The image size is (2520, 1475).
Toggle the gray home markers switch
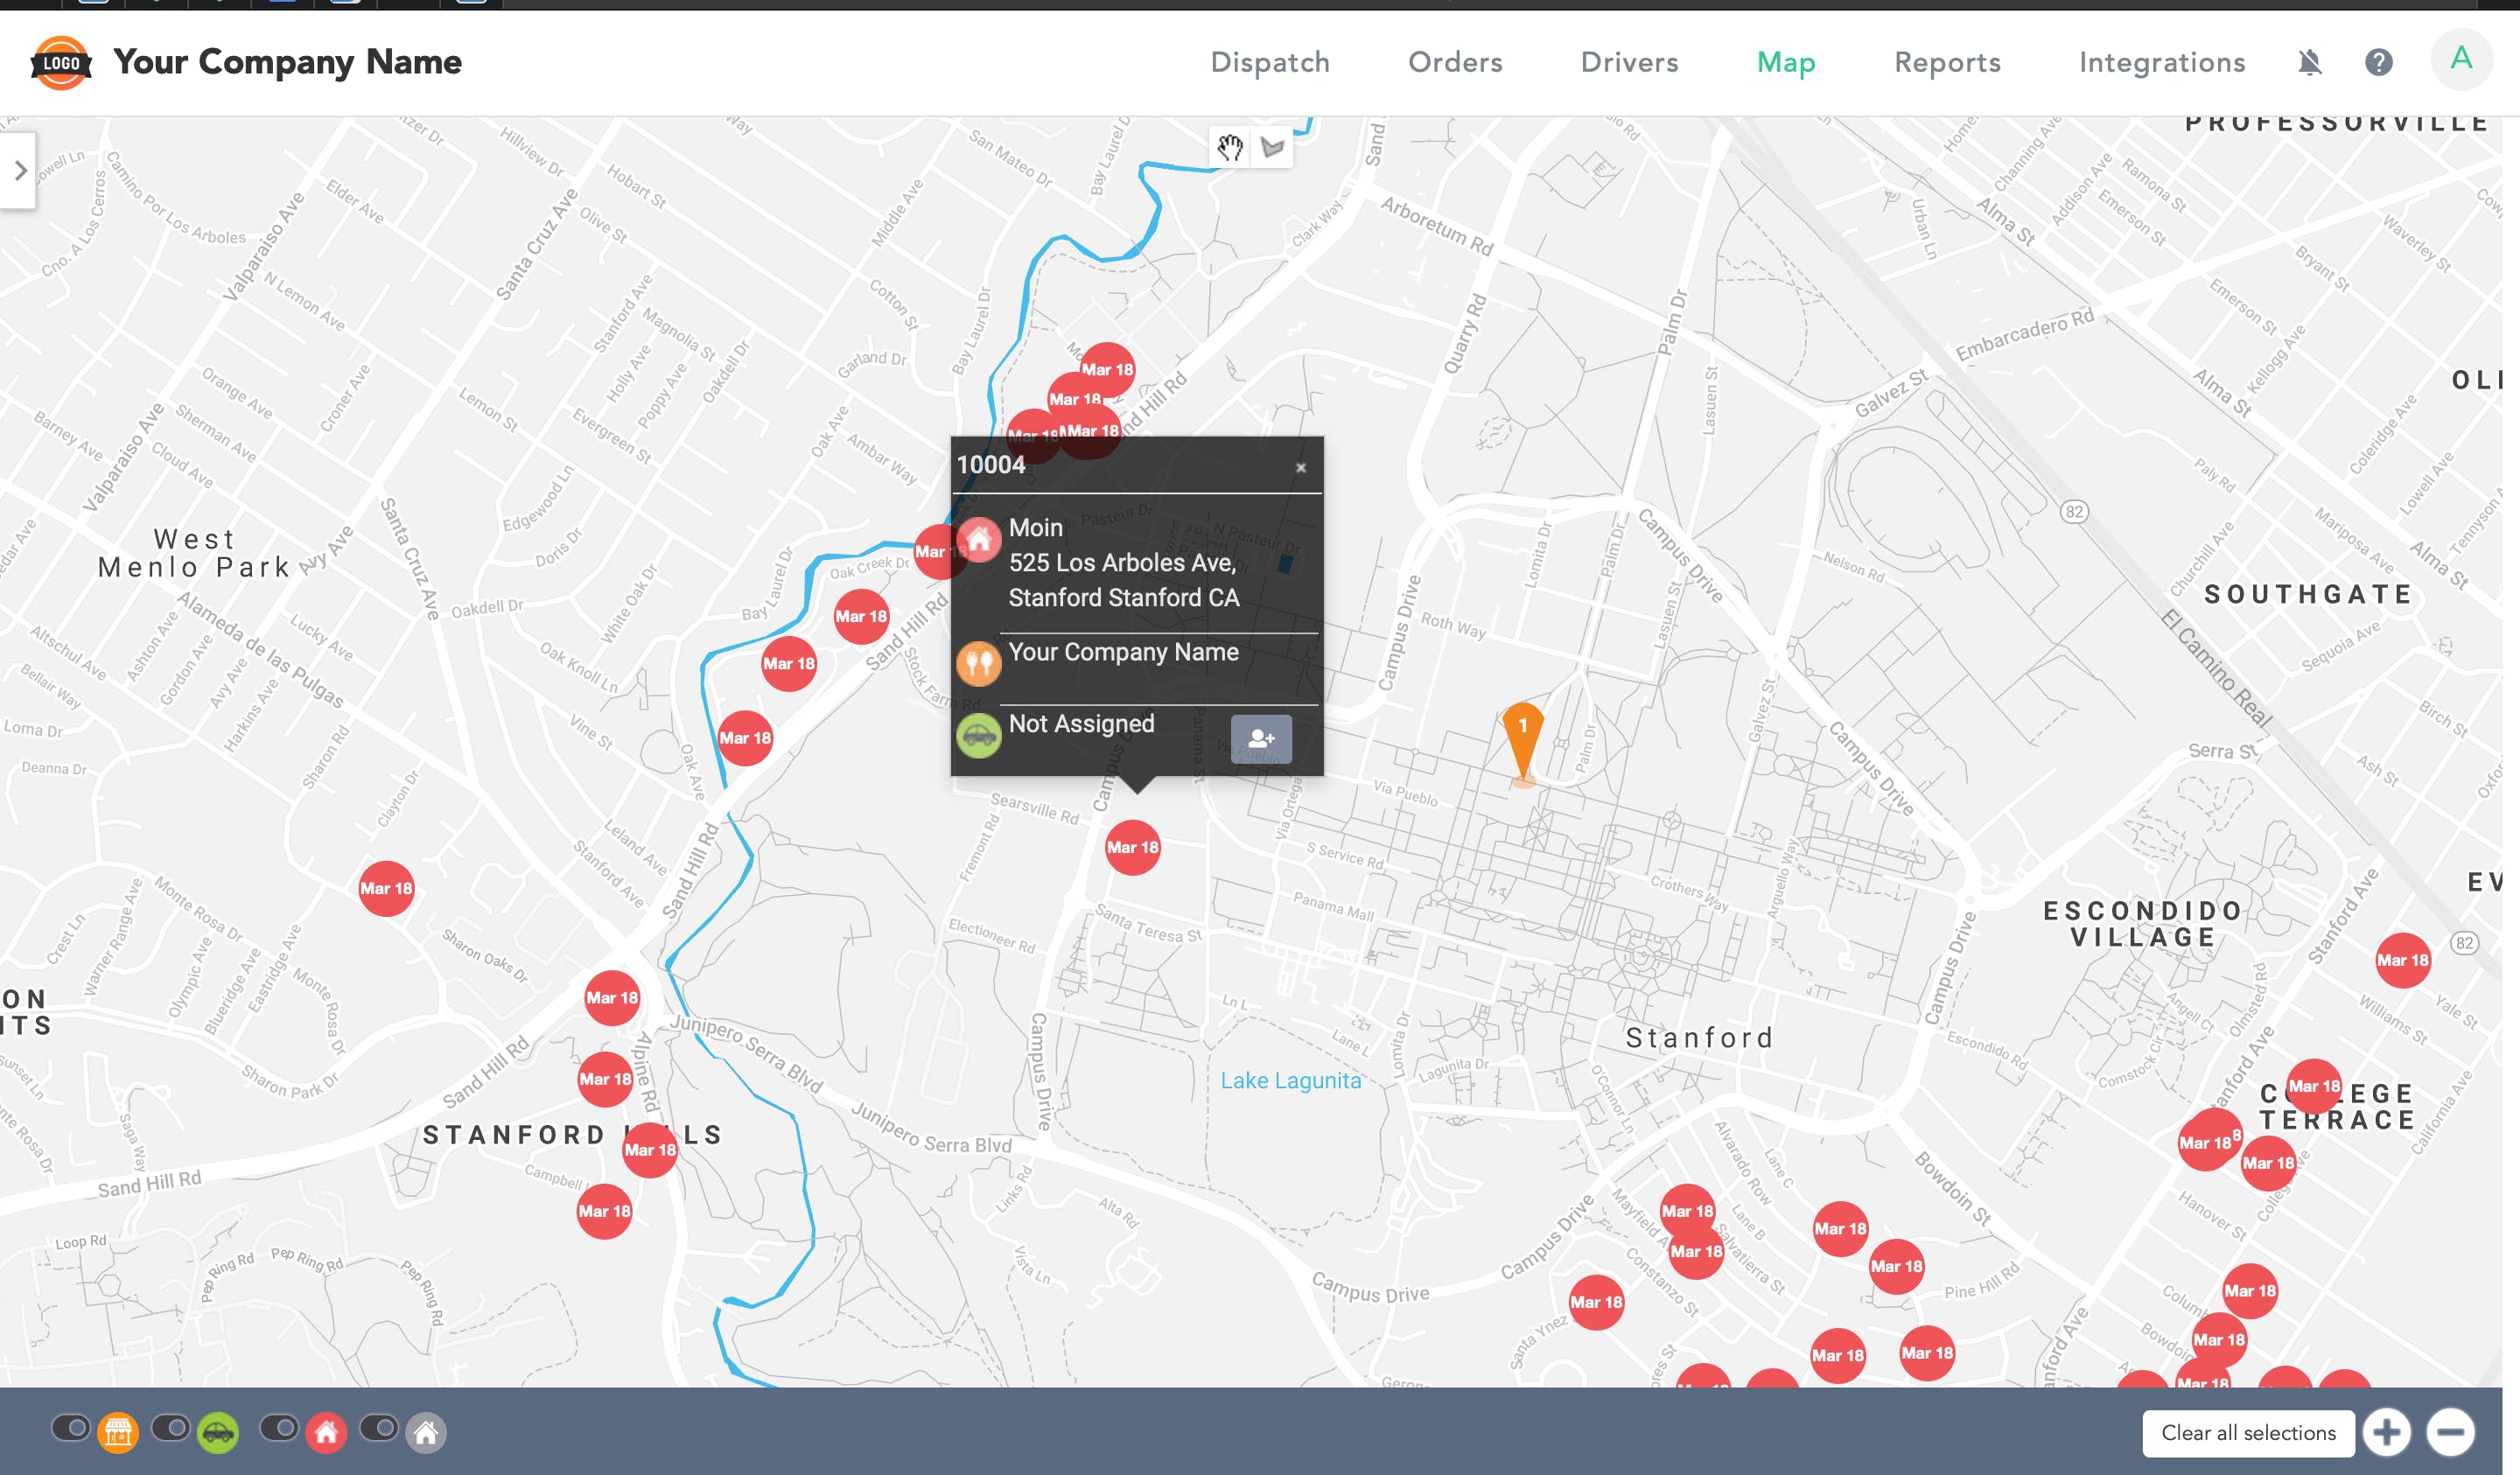(x=379, y=1428)
